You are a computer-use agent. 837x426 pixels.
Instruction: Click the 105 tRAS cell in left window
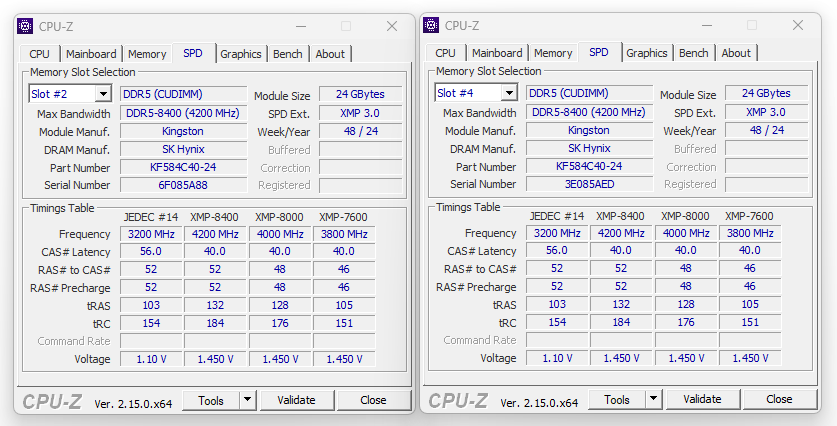click(344, 305)
